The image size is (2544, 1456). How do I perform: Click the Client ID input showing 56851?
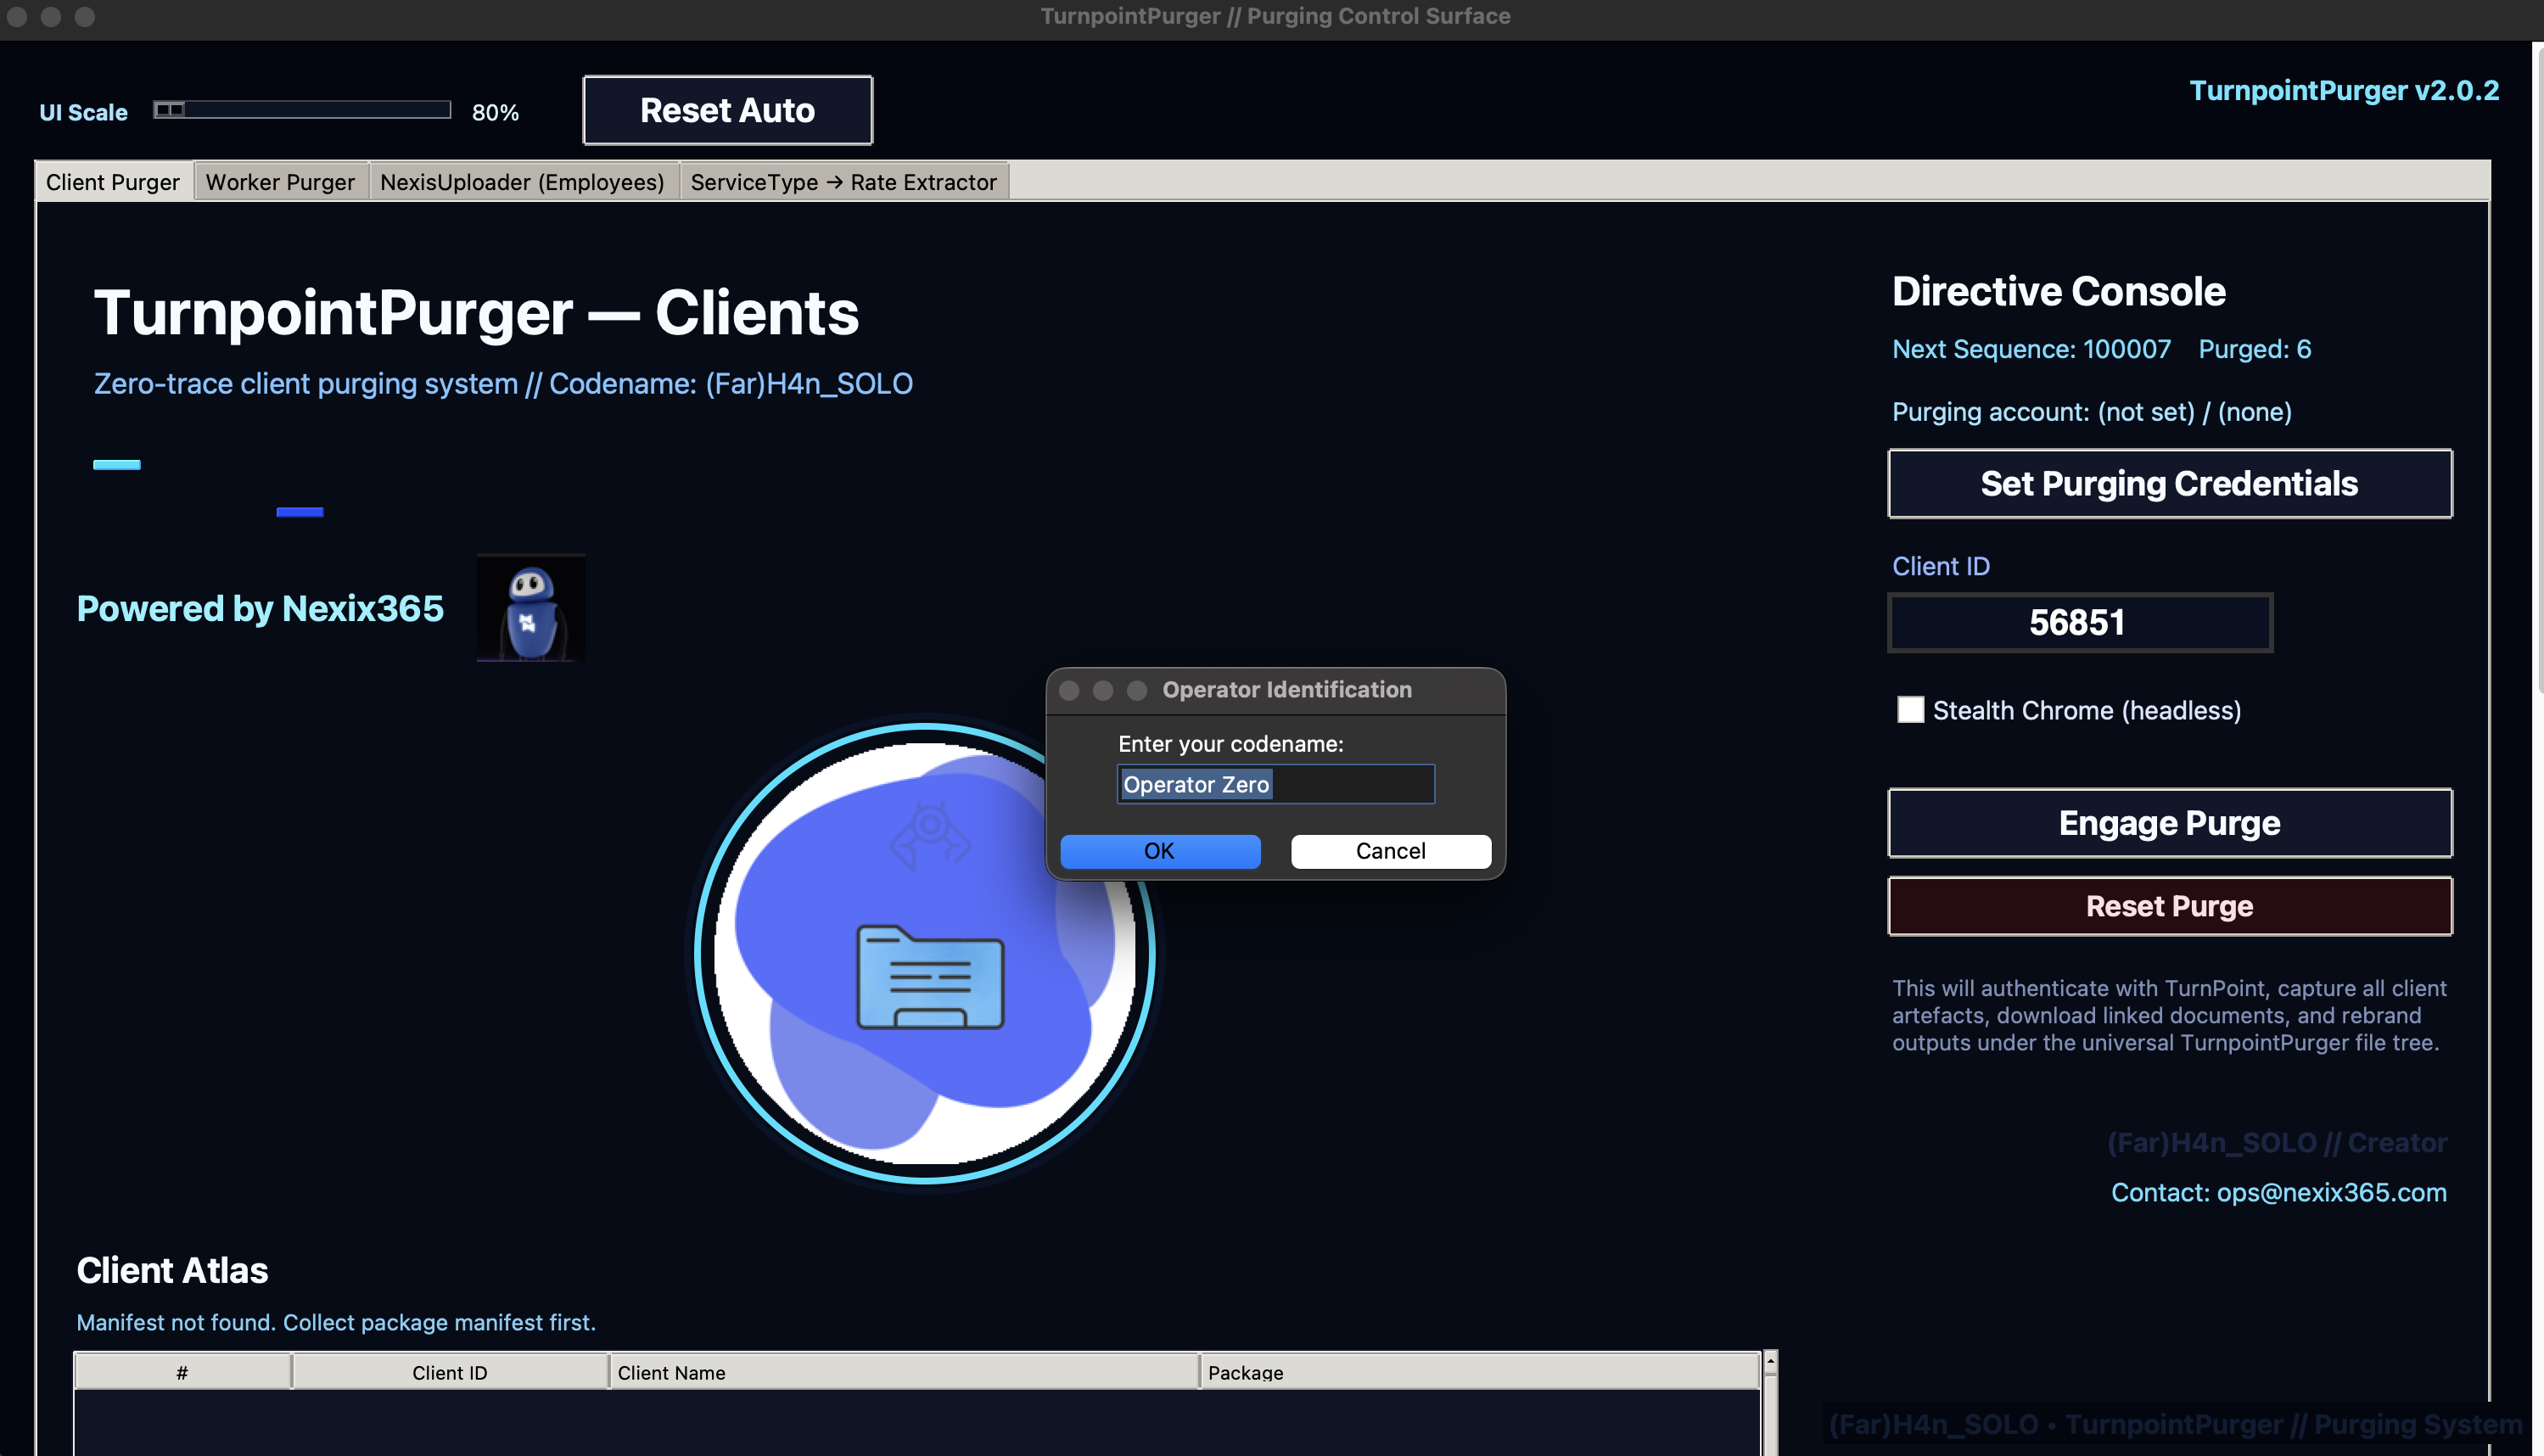tap(2080, 622)
